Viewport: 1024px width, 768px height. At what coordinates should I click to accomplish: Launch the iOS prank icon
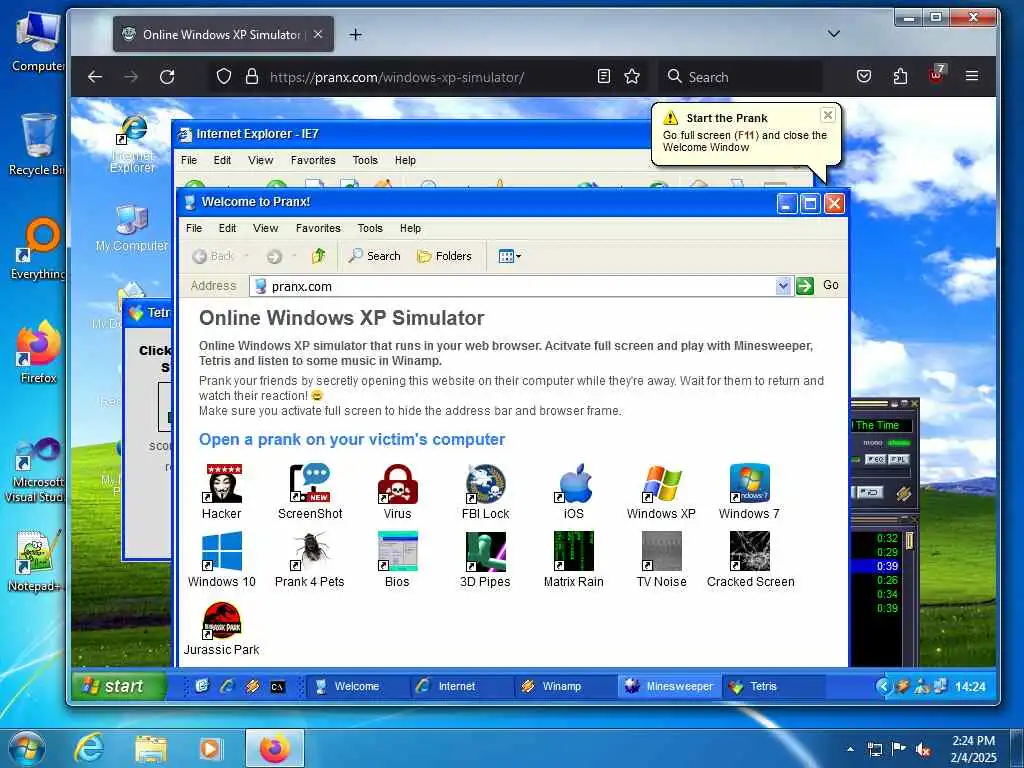pos(573,491)
